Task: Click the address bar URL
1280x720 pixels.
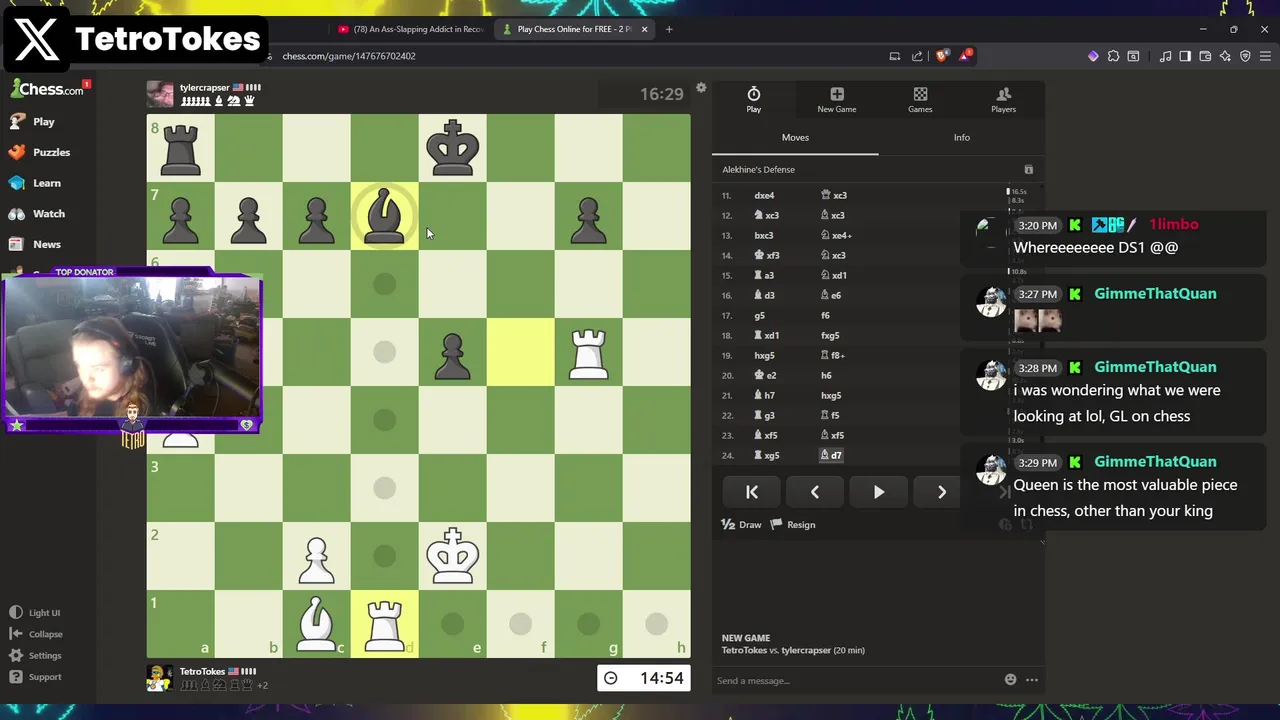Action: click(x=349, y=56)
